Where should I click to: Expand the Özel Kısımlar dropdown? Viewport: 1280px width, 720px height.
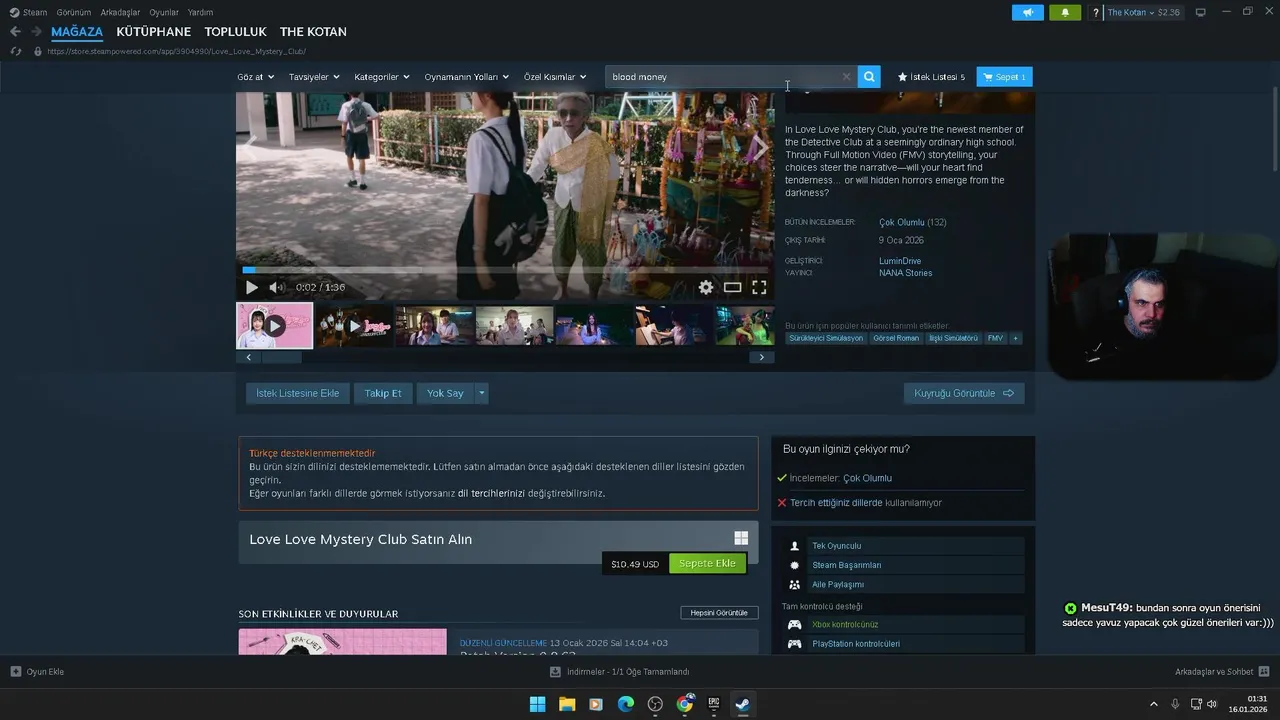tap(555, 76)
